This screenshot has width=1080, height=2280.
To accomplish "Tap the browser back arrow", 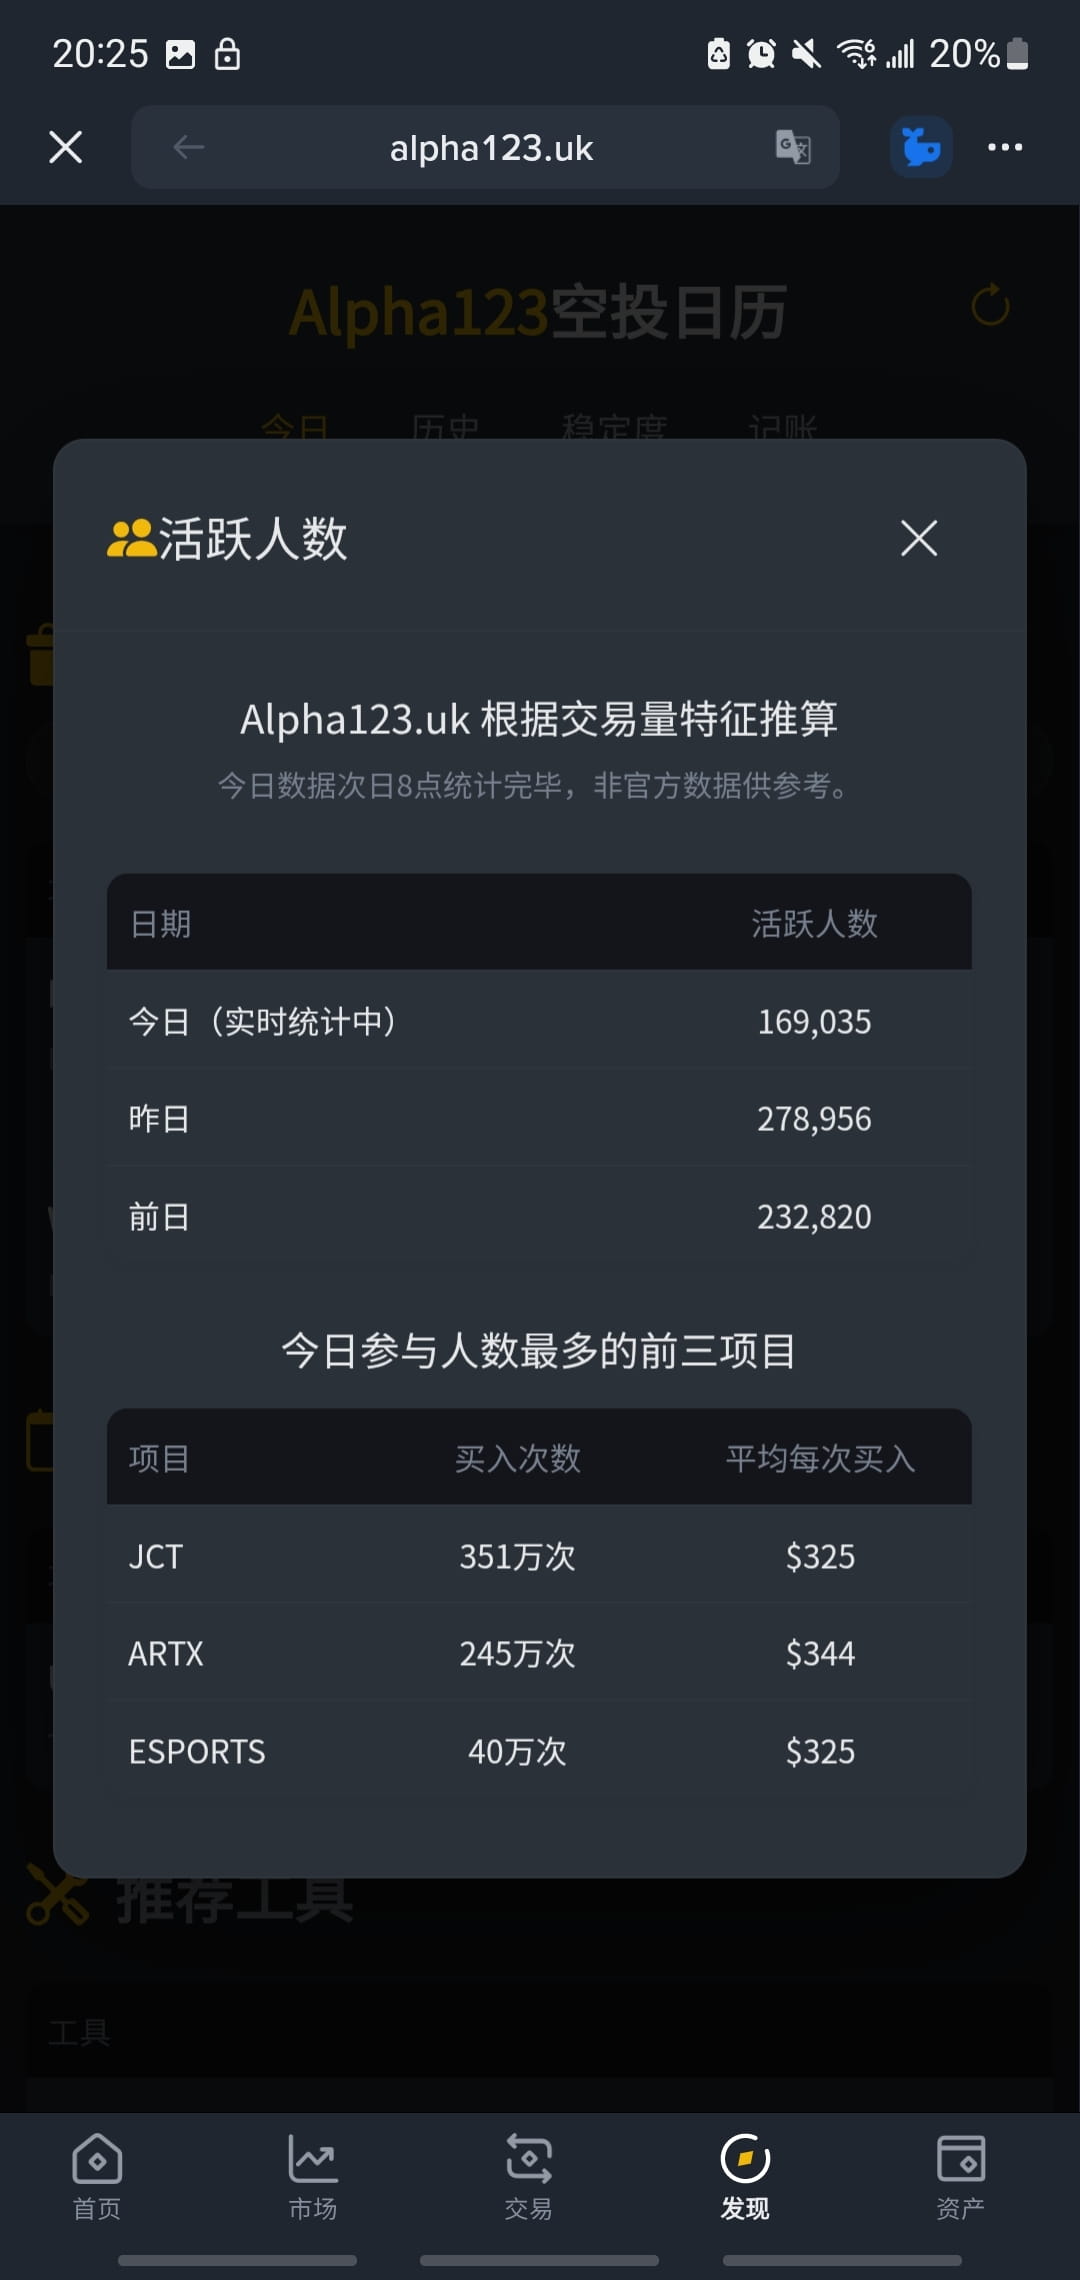I will [188, 148].
